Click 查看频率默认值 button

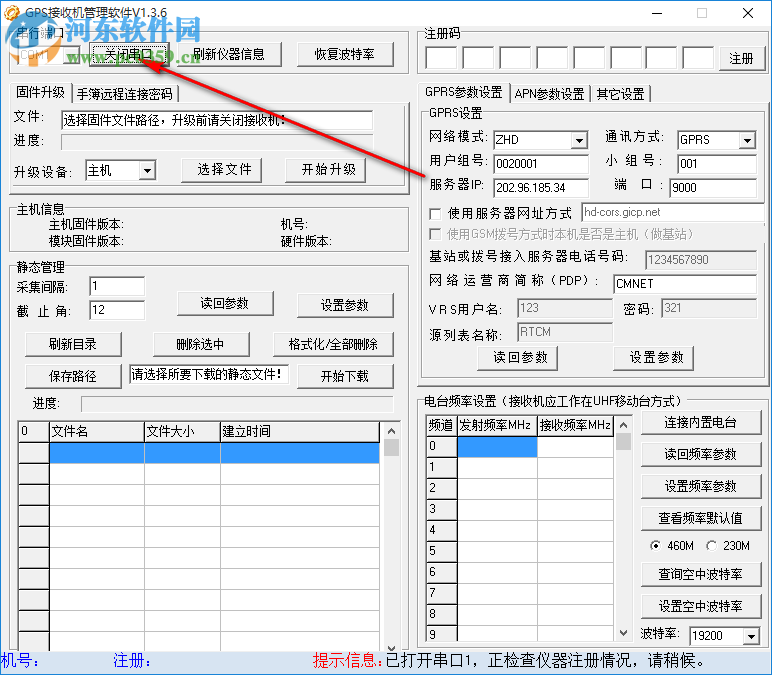[701, 519]
